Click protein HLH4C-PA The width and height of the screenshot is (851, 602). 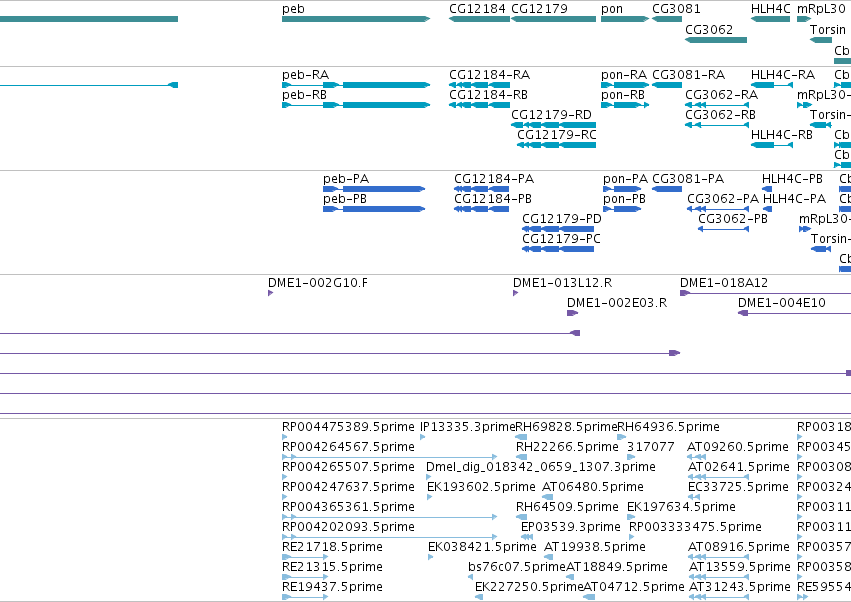(x=767, y=209)
